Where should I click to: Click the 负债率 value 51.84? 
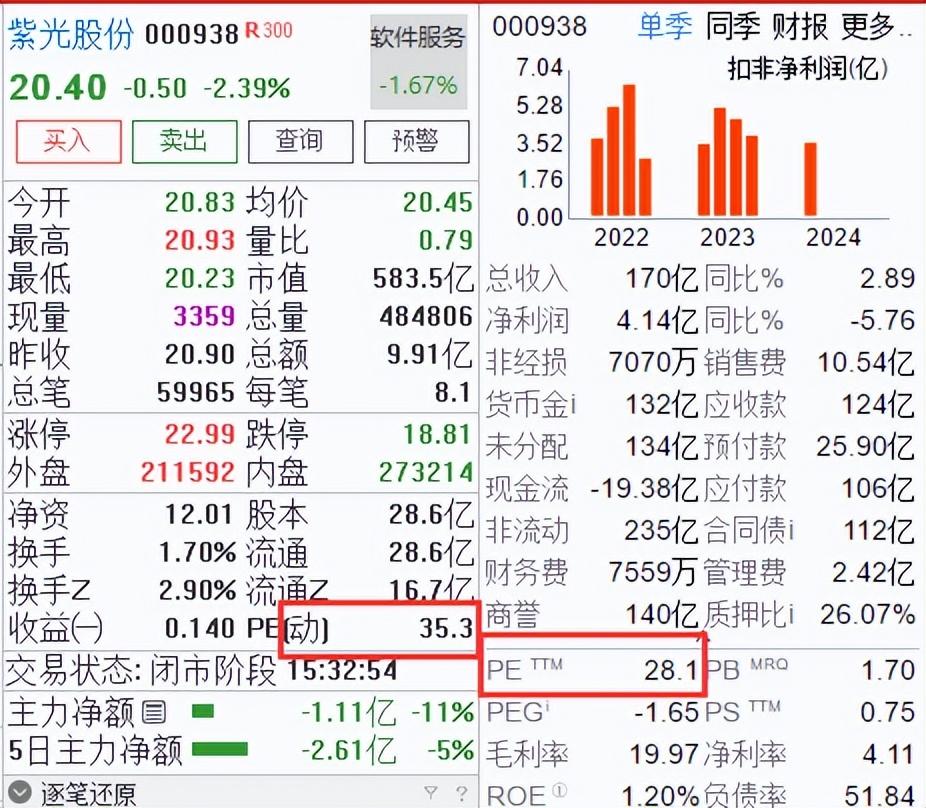pyautogui.click(x=879, y=795)
